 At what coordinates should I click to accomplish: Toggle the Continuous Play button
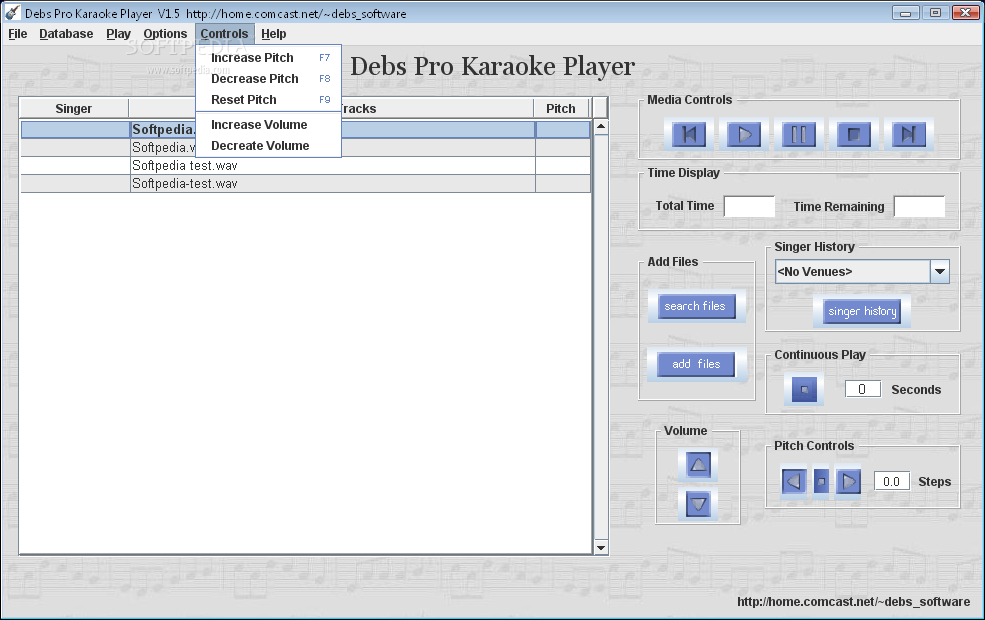(x=804, y=389)
